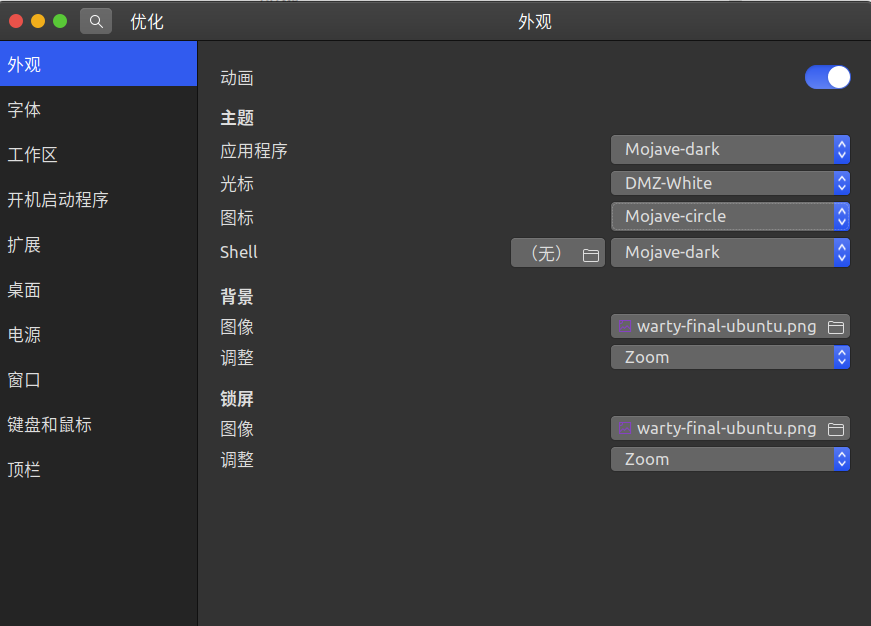Screen dimensions: 871x626
Task: Open the 优化 menu in the top bar
Action: click(x=146, y=20)
